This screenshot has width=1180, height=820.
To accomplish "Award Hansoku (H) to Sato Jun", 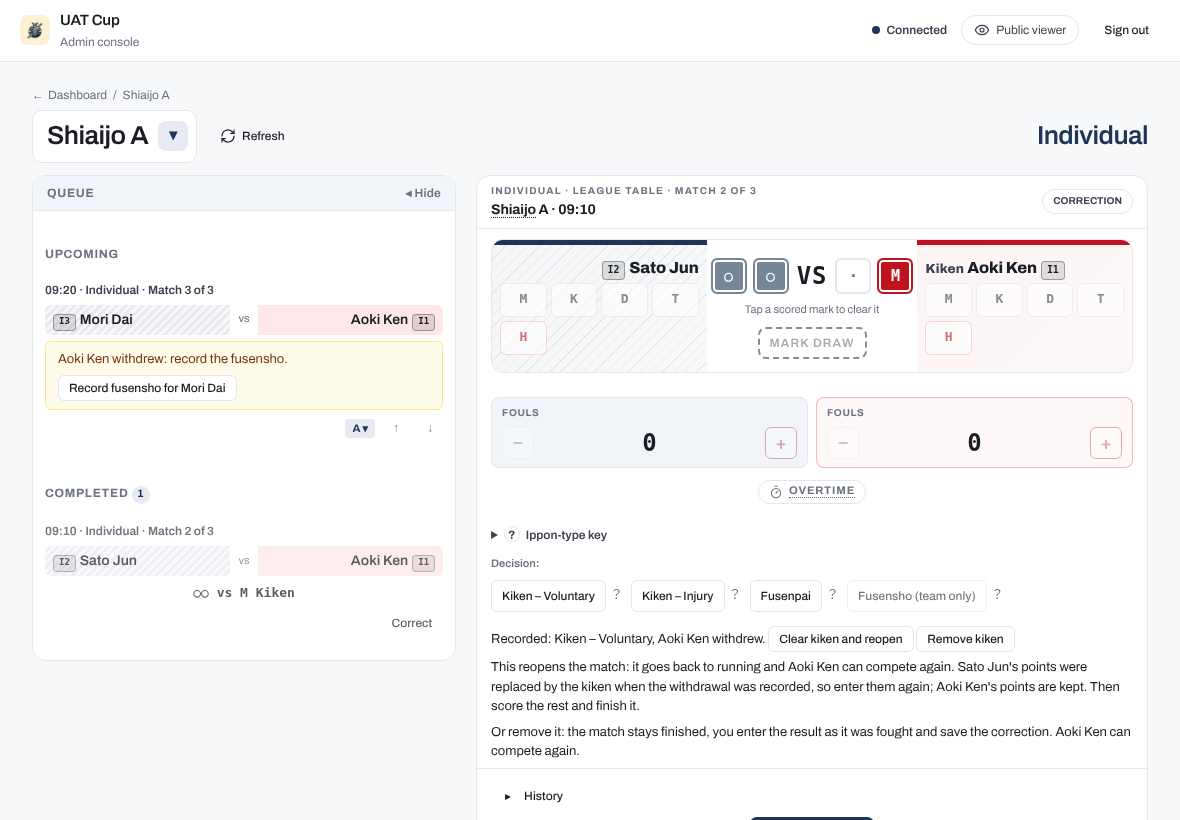I will pyautogui.click(x=523, y=337).
